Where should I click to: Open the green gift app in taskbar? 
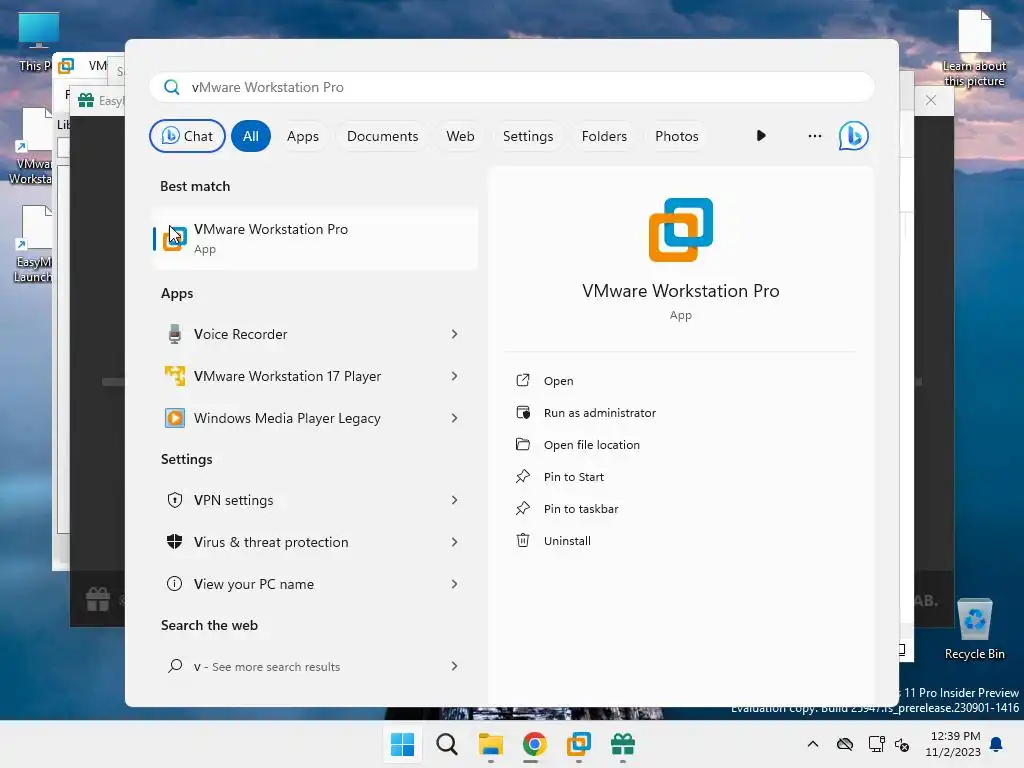pos(622,744)
